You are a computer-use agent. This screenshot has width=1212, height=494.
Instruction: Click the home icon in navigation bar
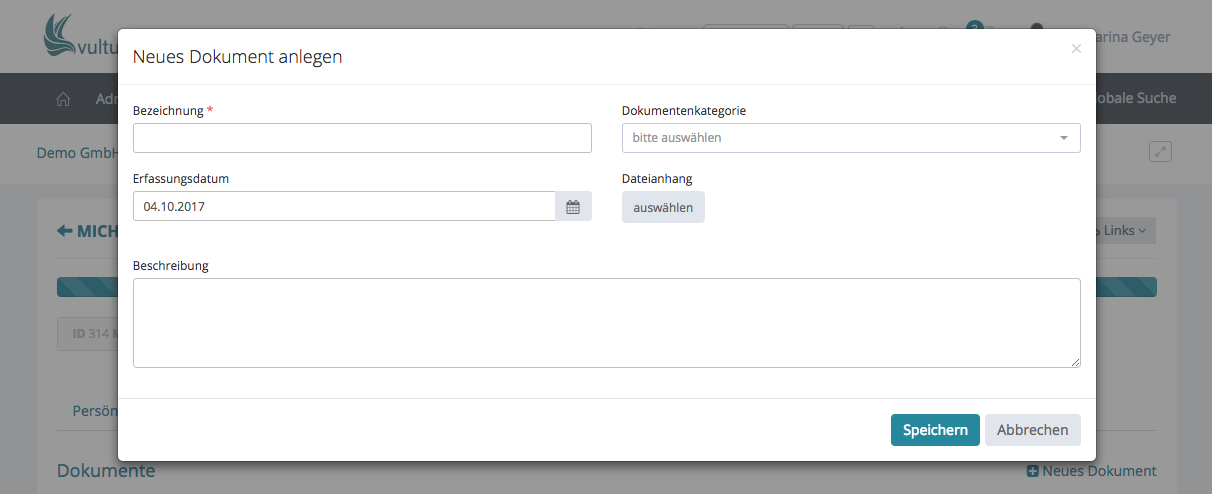[63, 98]
